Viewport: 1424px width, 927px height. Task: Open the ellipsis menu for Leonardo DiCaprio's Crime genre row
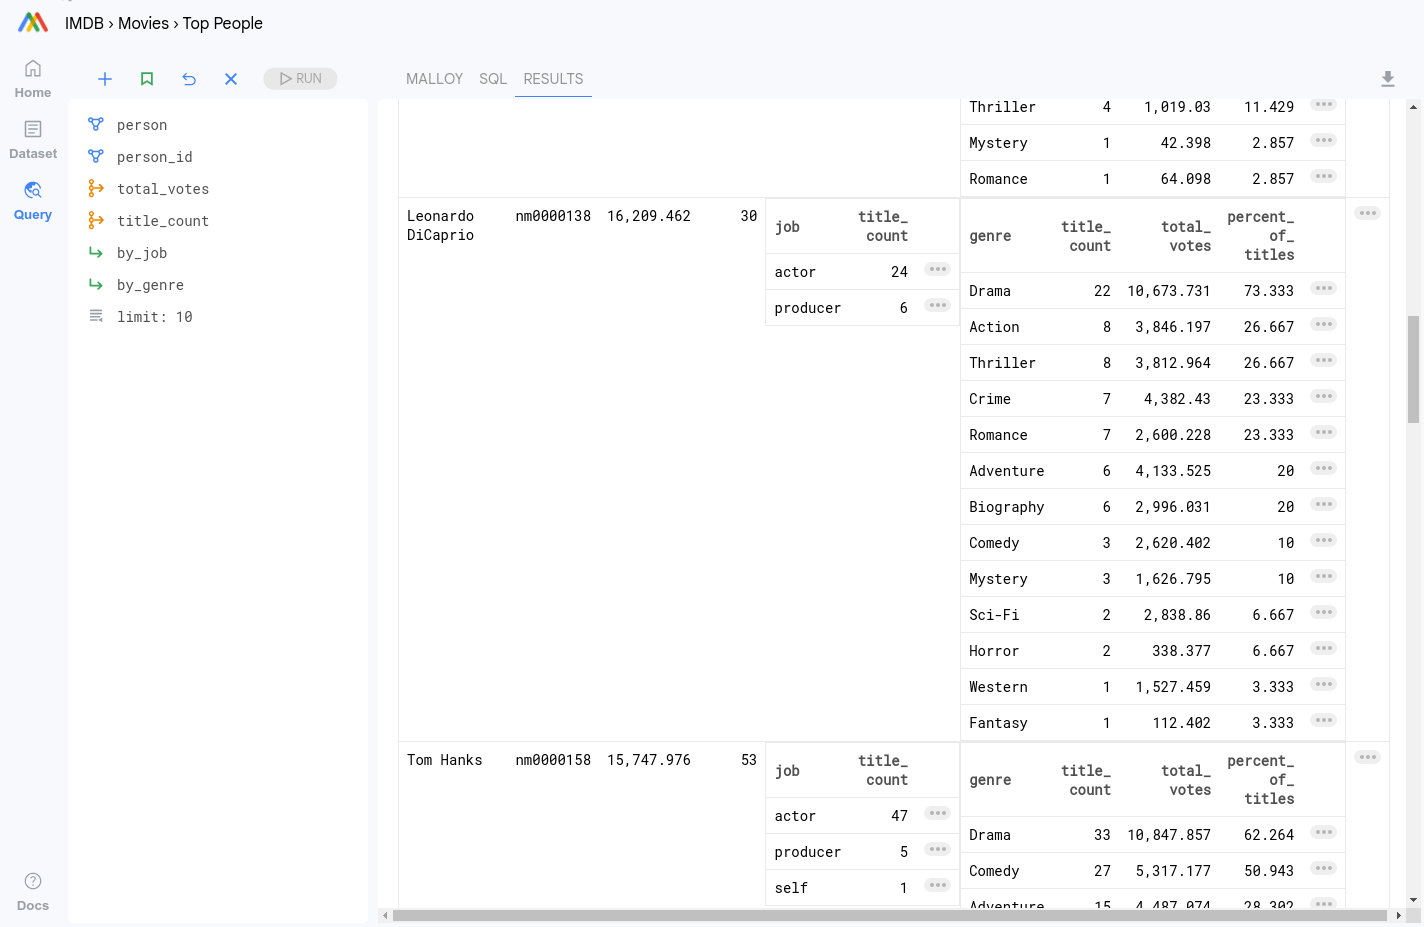pyautogui.click(x=1324, y=396)
